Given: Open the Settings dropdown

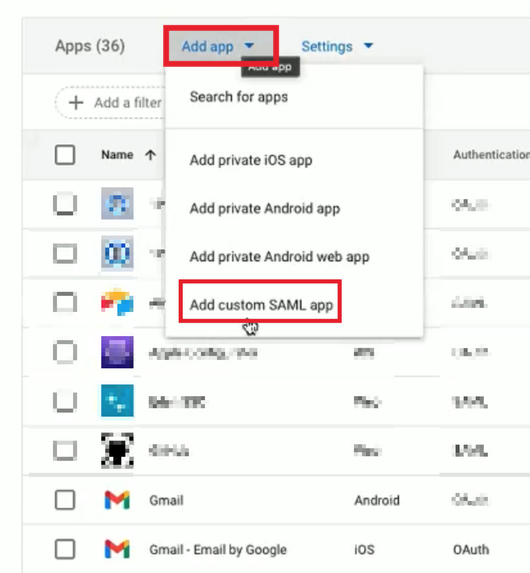Looking at the screenshot, I should (337, 46).
